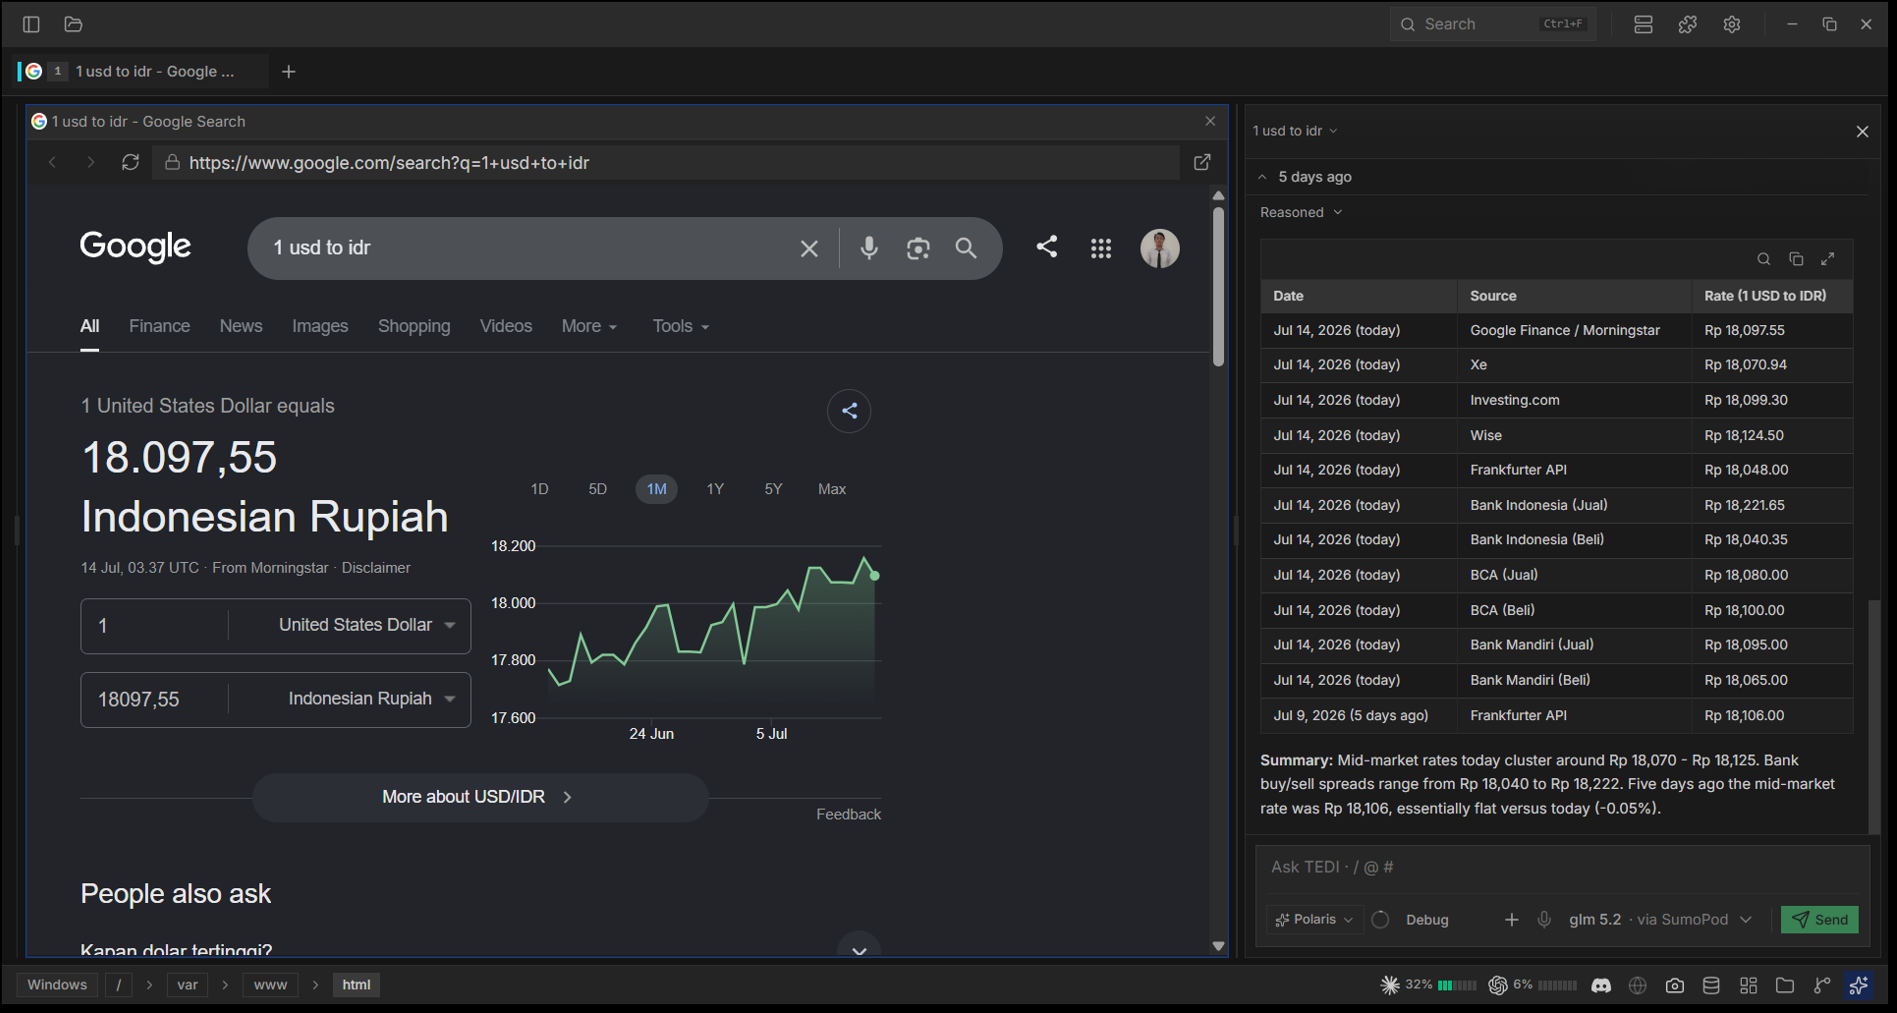Open the folder icon in title bar

tap(73, 24)
